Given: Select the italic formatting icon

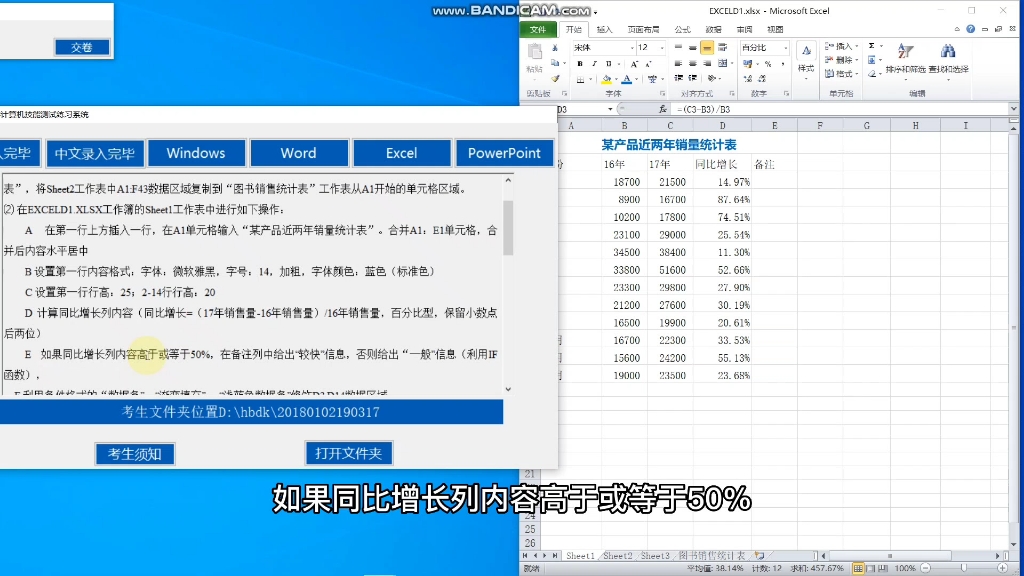Looking at the screenshot, I should (593, 64).
